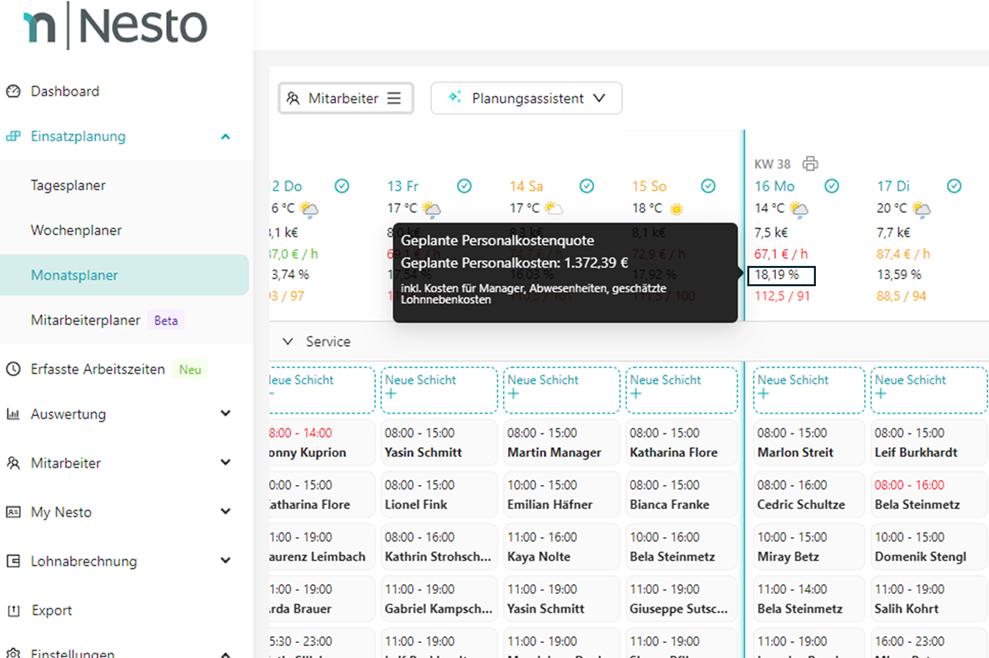The image size is (989, 658).
Task: Toggle the checkmark circle for 16 Mo
Action: [x=831, y=186]
